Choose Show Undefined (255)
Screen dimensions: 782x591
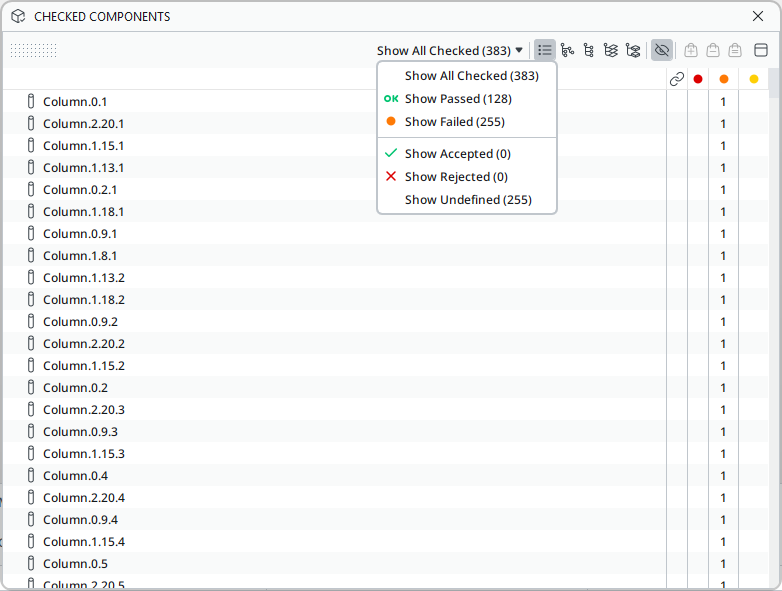[x=467, y=199]
